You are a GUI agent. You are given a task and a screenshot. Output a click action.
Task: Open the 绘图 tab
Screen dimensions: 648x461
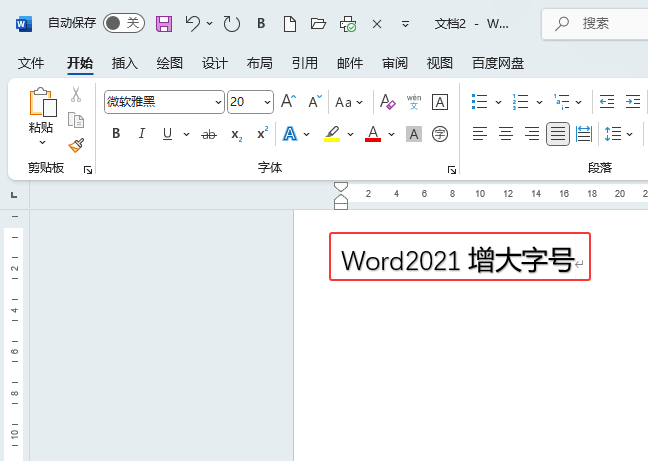(170, 63)
